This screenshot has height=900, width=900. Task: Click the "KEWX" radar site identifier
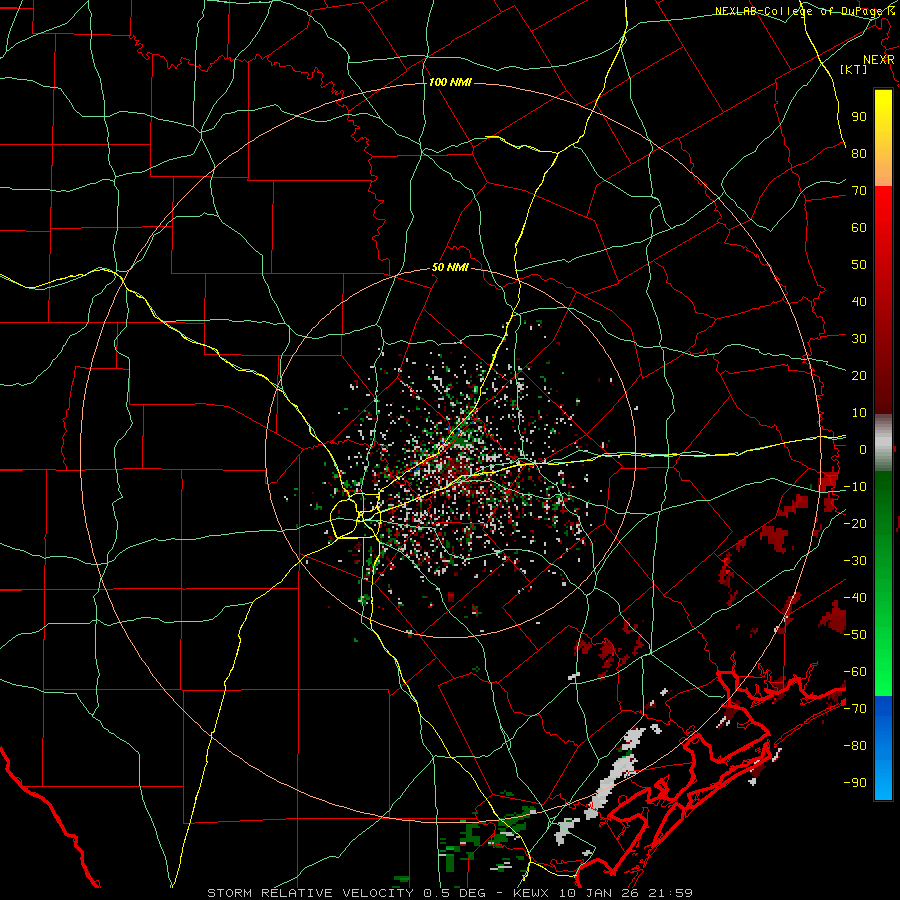(x=531, y=893)
